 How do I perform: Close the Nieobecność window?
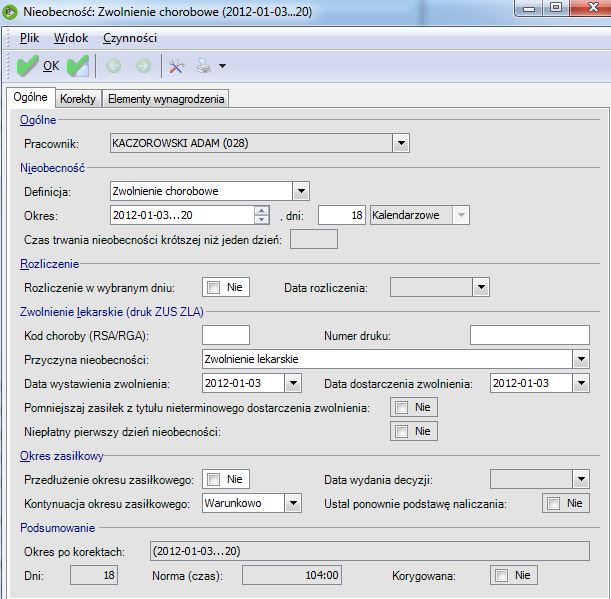[592, 7]
